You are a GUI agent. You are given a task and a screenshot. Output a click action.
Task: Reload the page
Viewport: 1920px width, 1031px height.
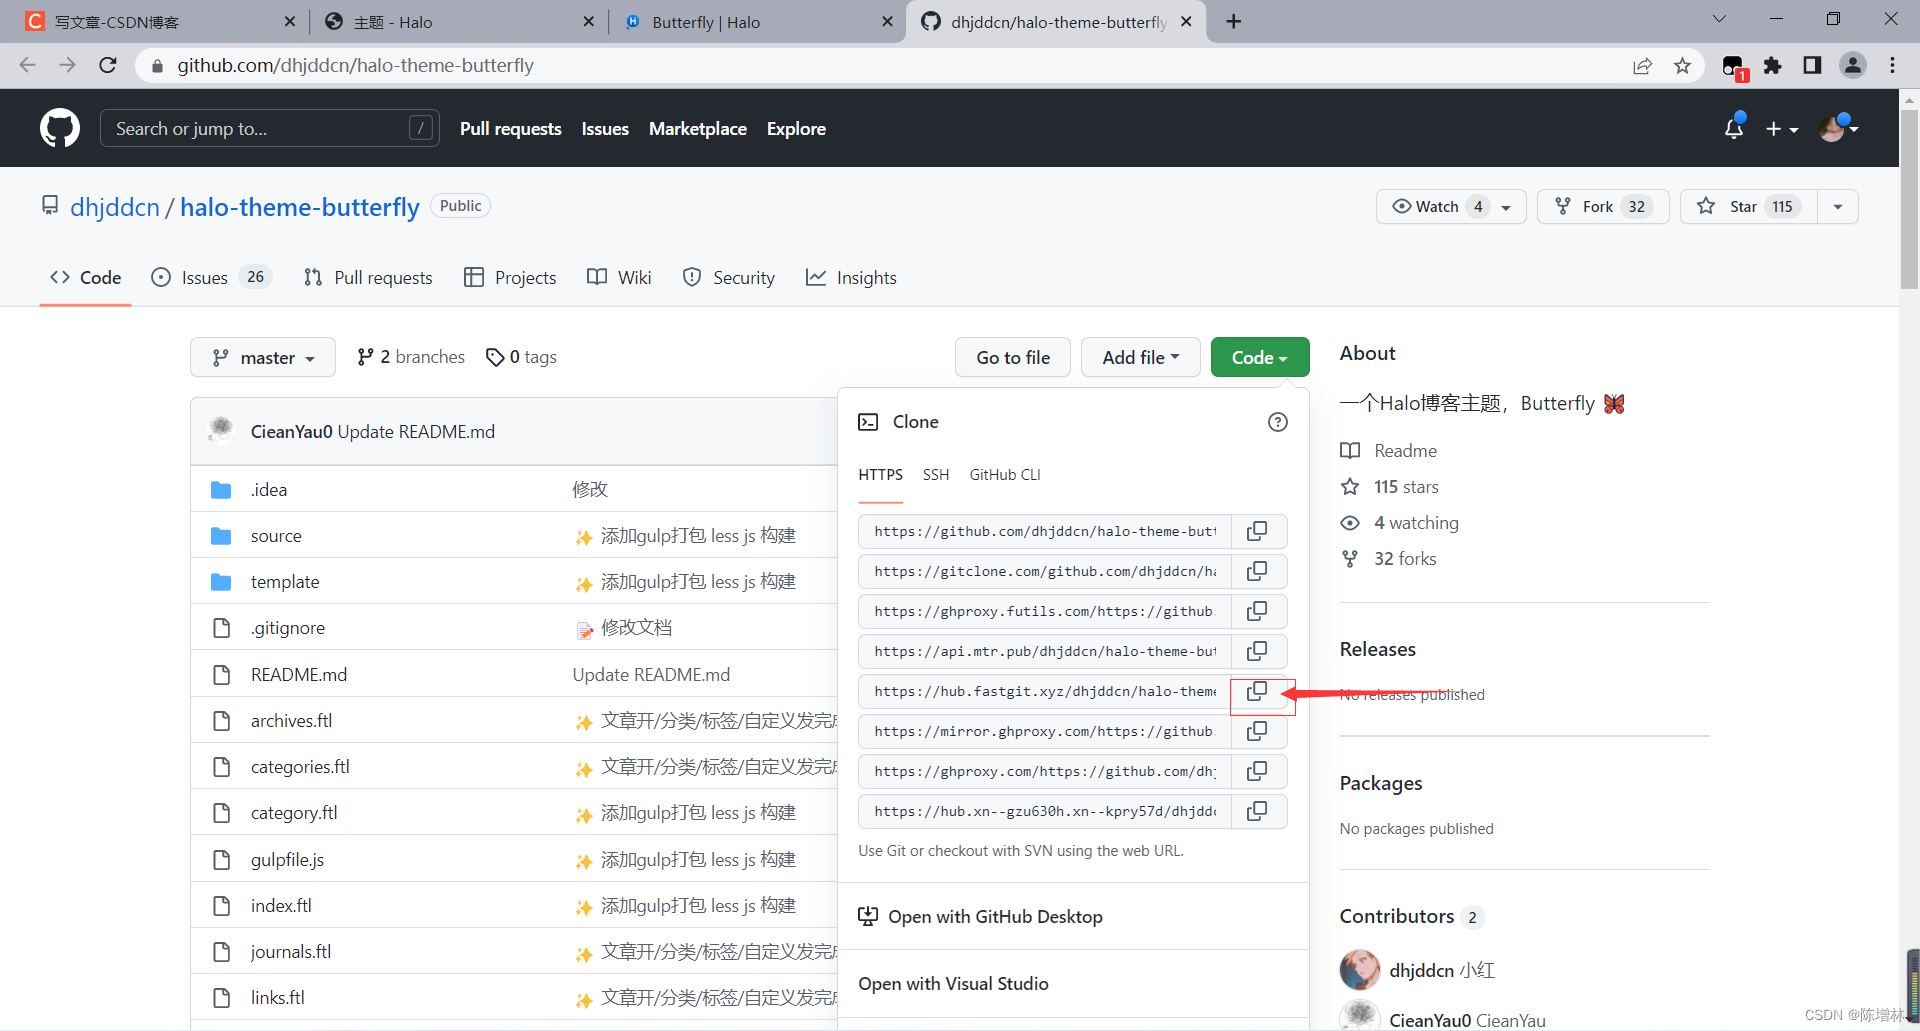(x=108, y=65)
